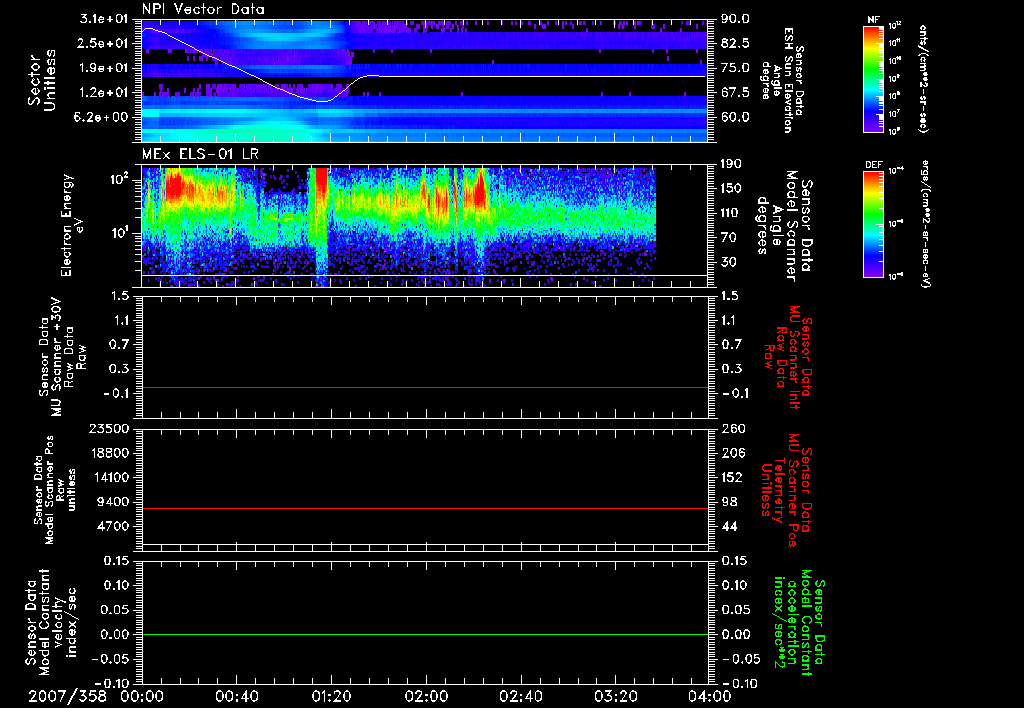Click the '00:40' time tick label
The height and width of the screenshot is (708, 1024).
coord(236,696)
